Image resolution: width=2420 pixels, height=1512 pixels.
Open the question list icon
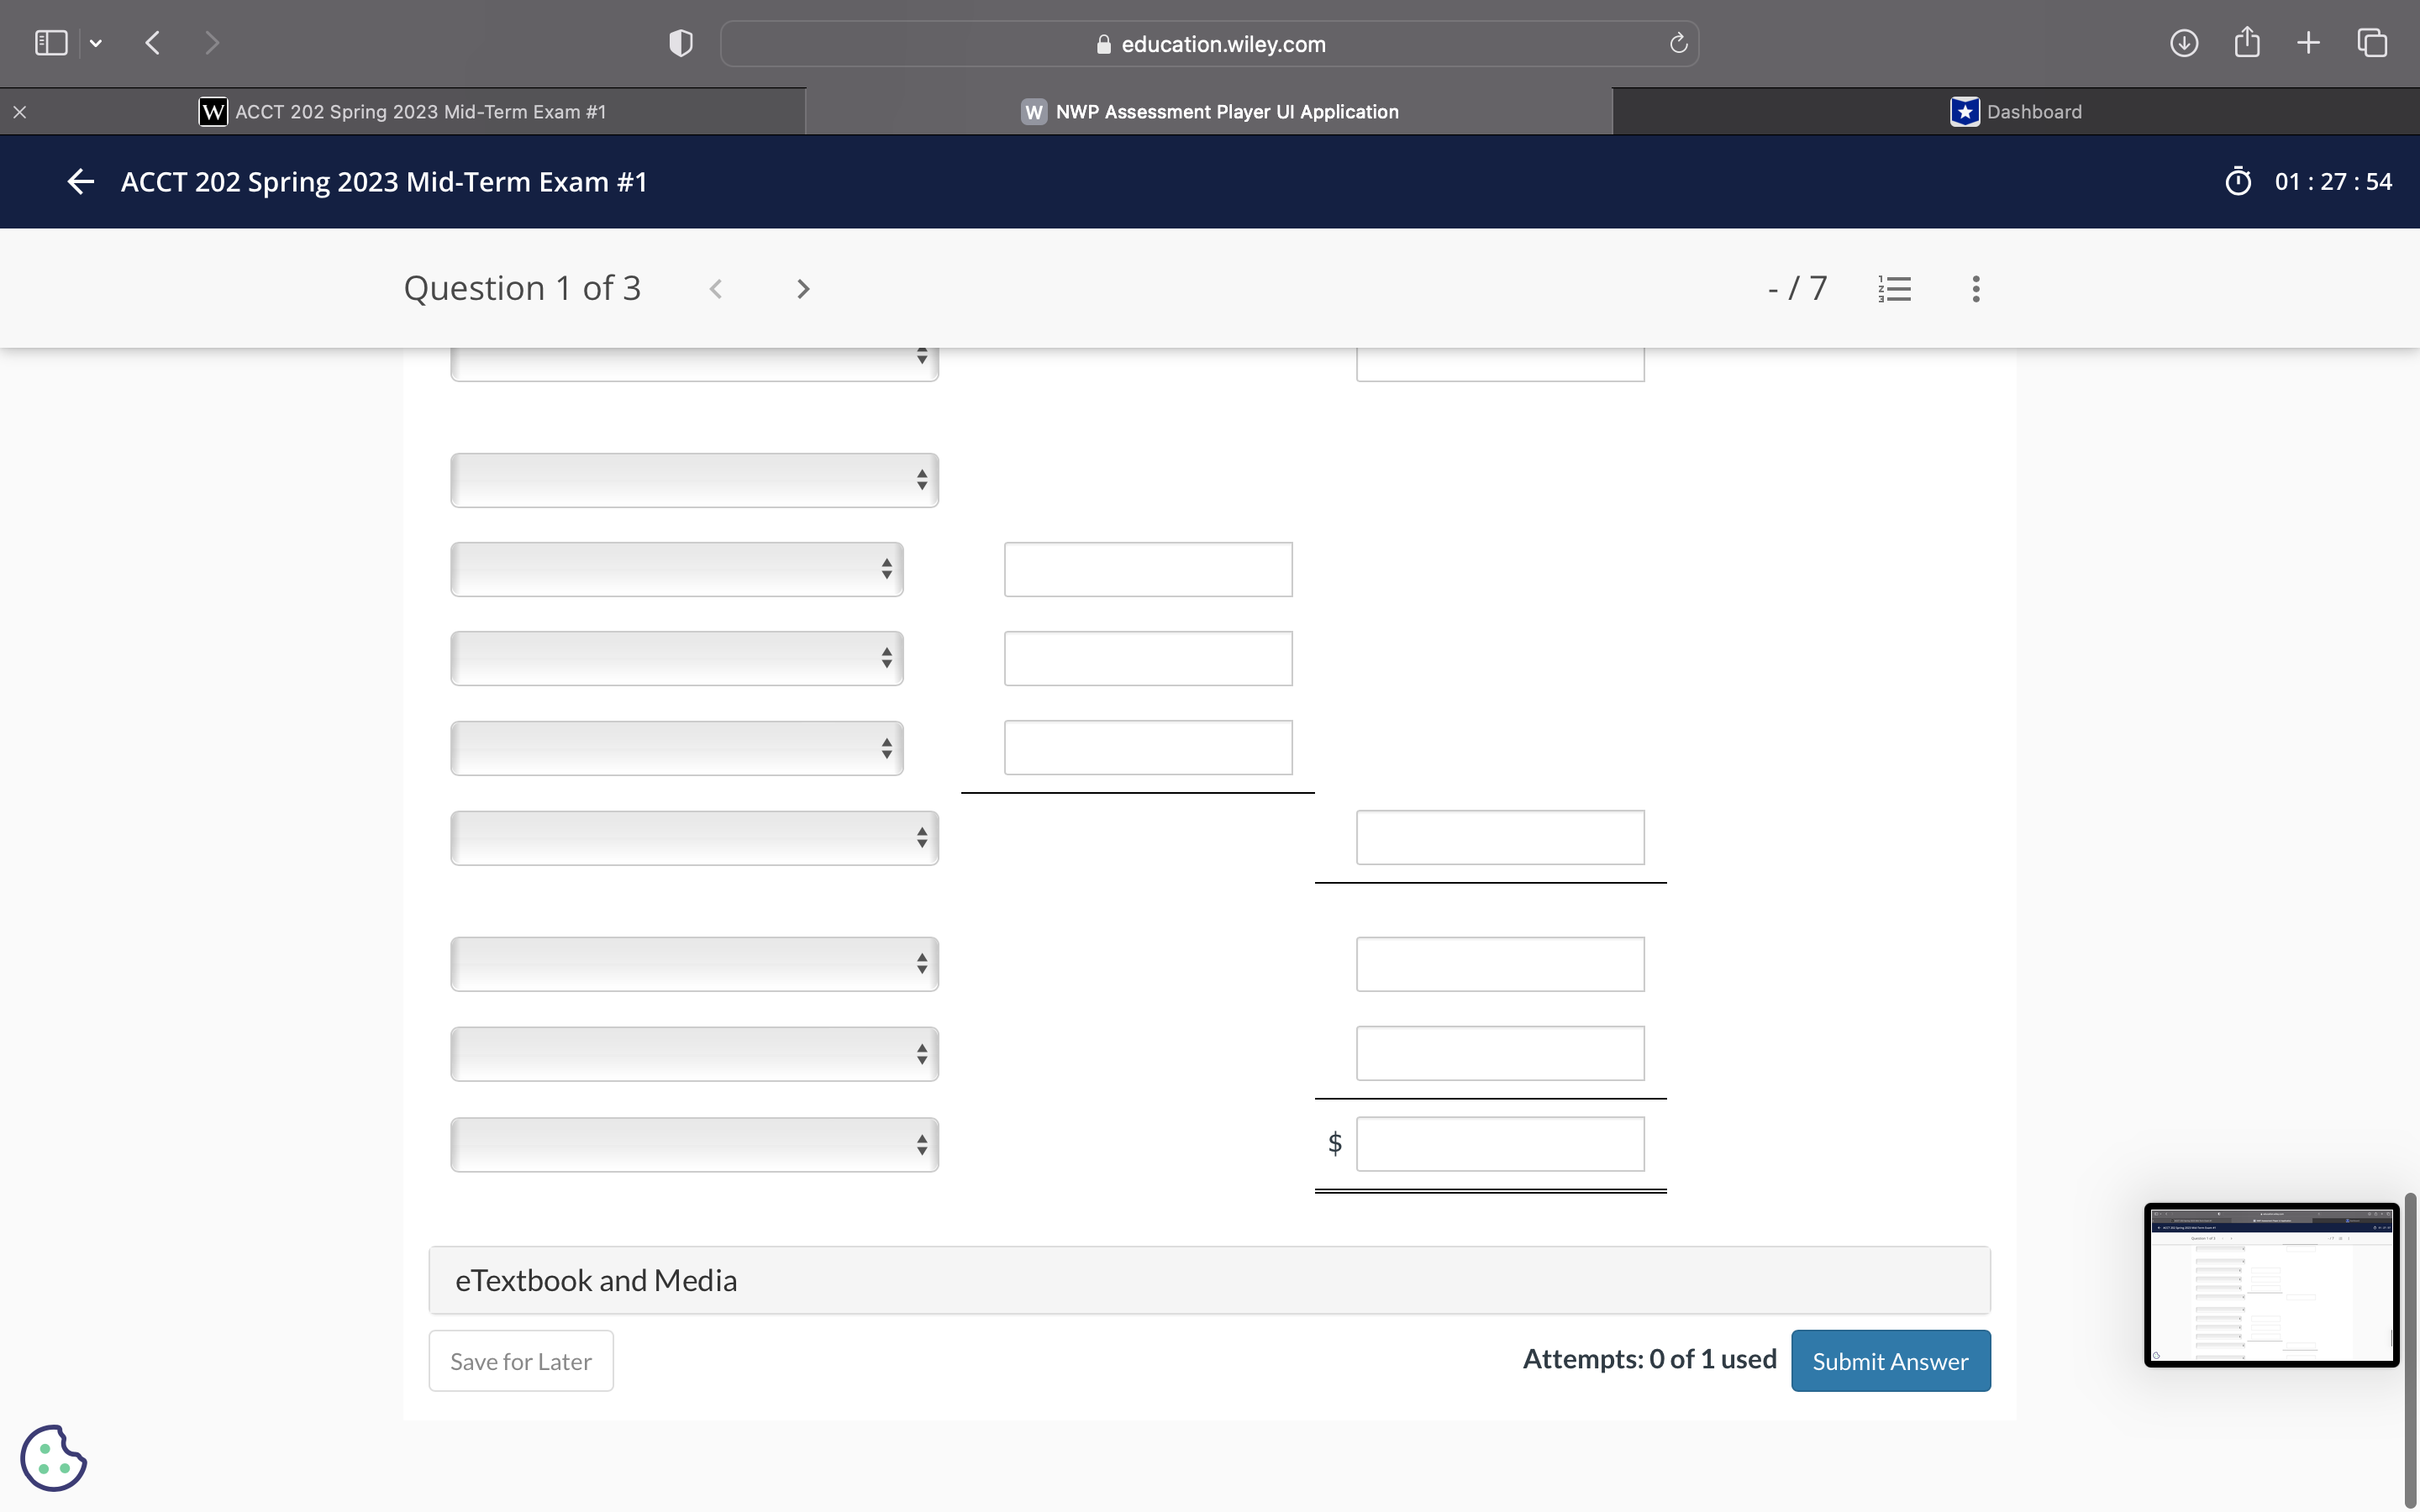[1894, 289]
